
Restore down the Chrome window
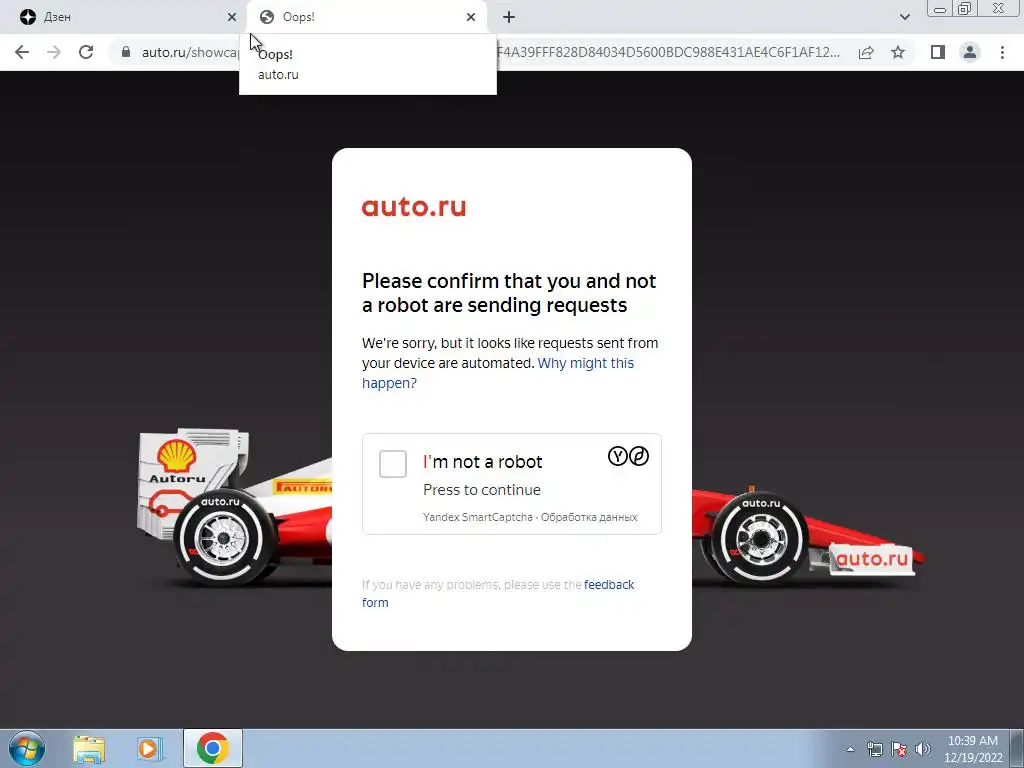pos(964,9)
